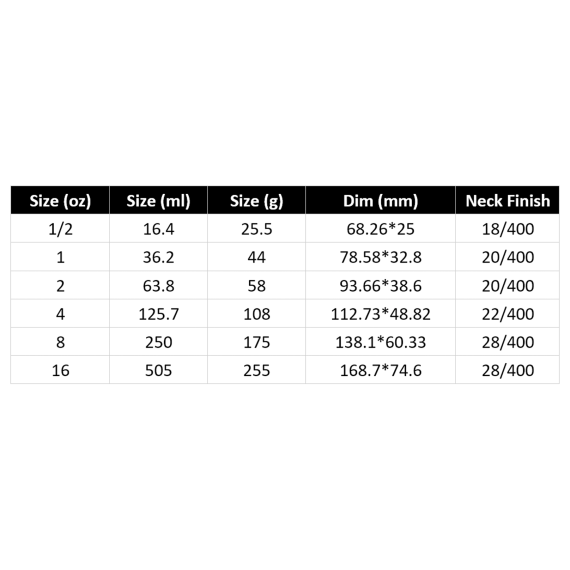The height and width of the screenshot is (570, 570).
Task: Click the Dim (mm) column header
Action: [381, 200]
